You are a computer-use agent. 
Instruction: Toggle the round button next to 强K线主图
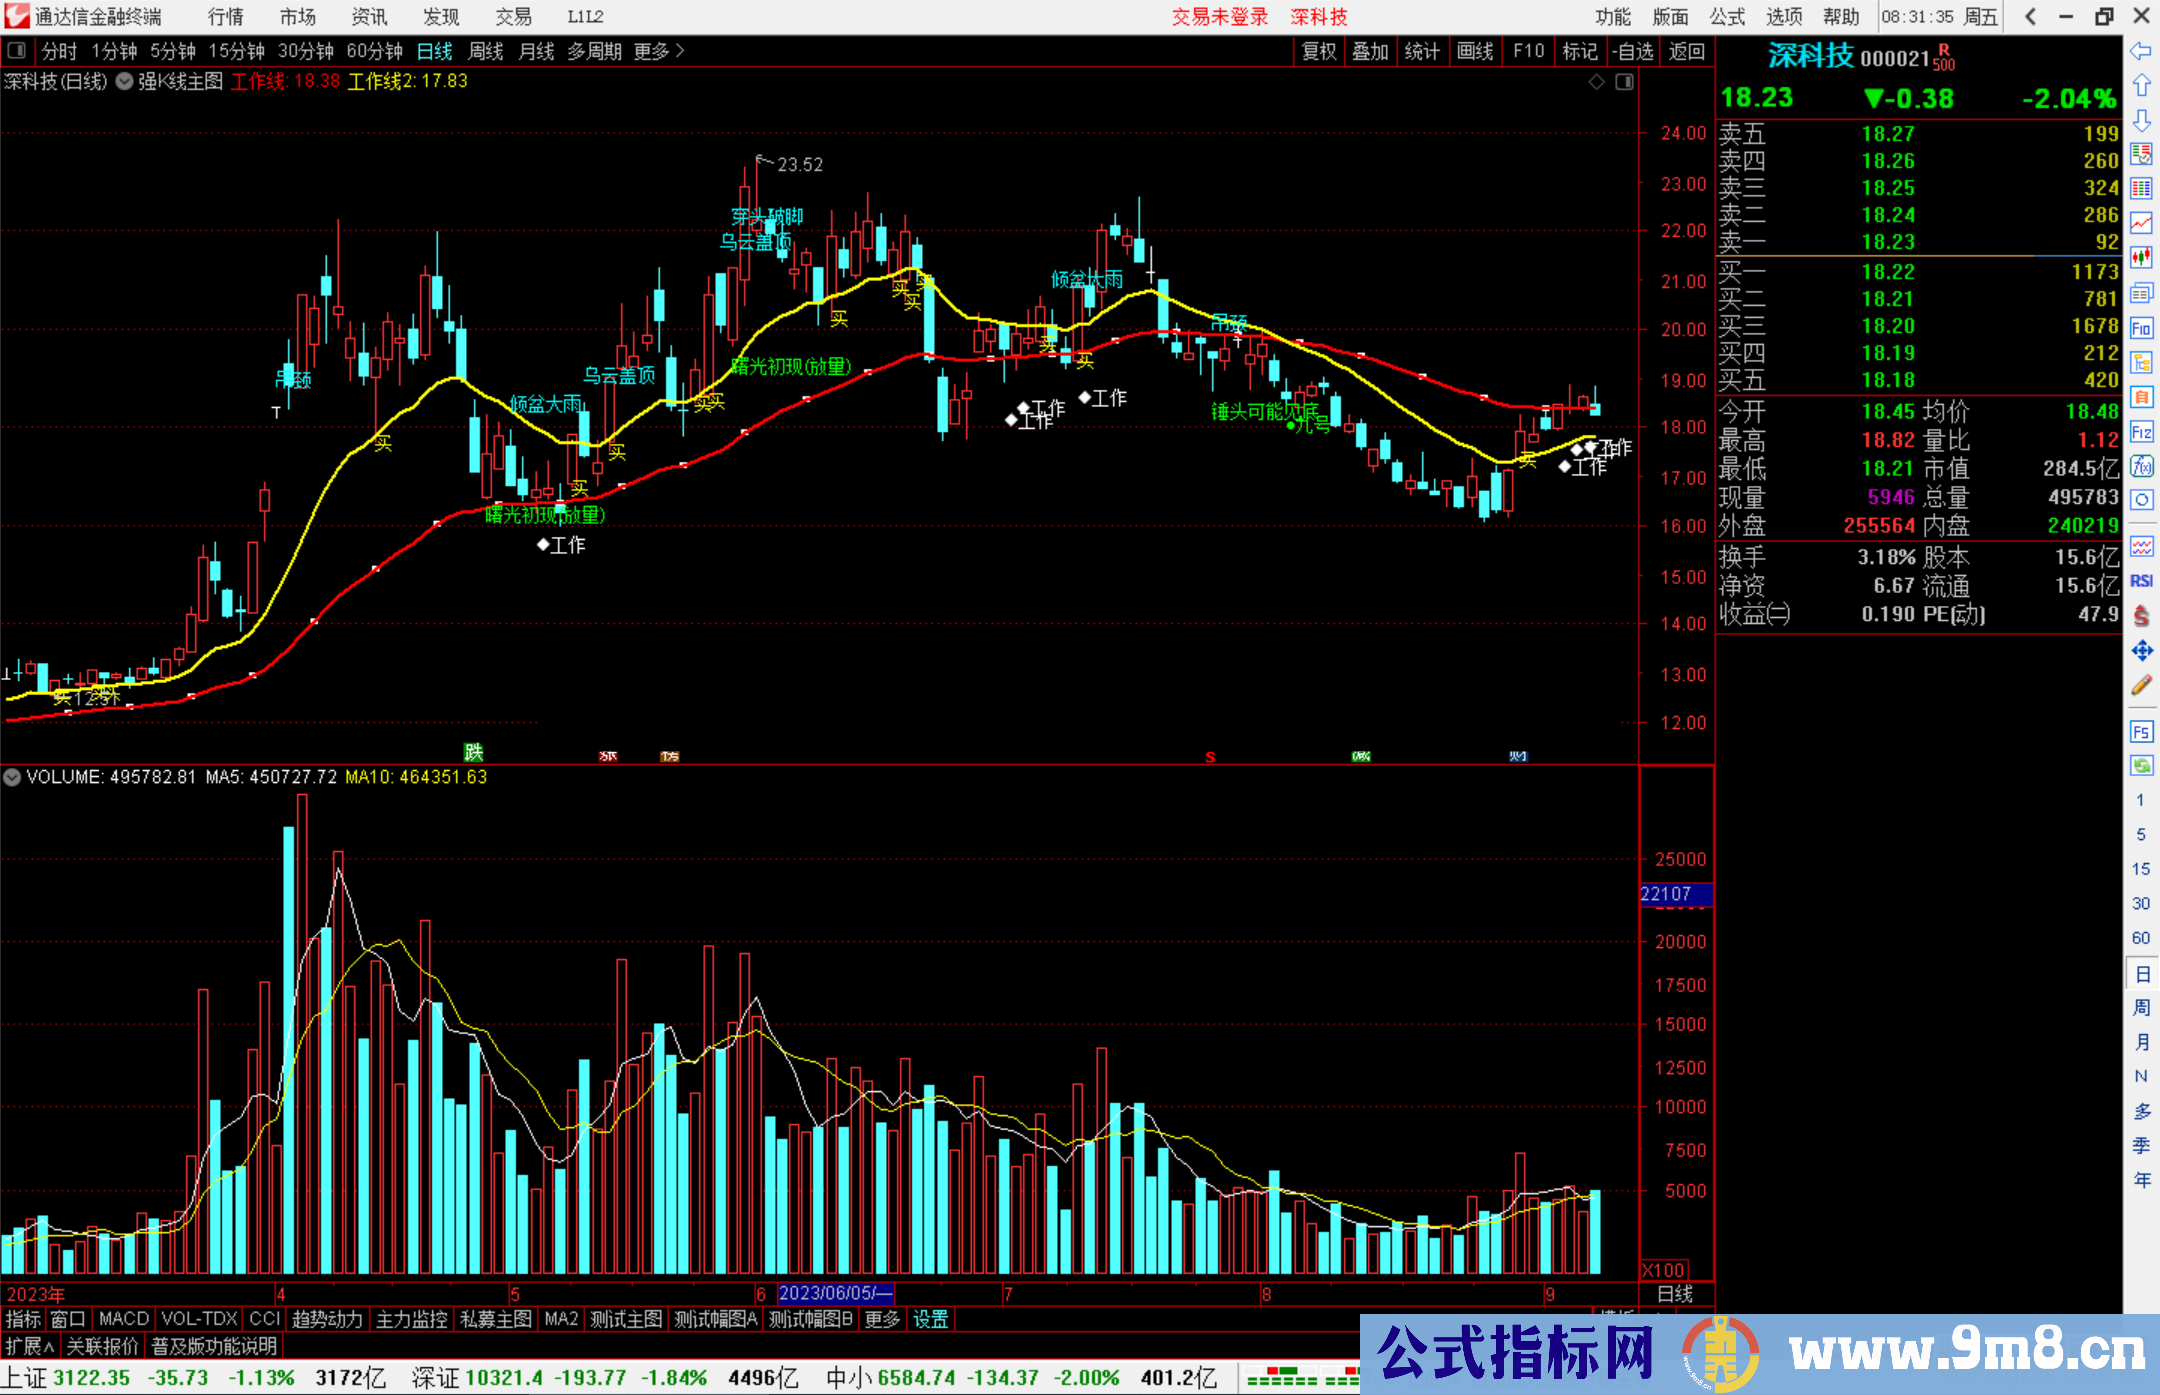coord(124,82)
